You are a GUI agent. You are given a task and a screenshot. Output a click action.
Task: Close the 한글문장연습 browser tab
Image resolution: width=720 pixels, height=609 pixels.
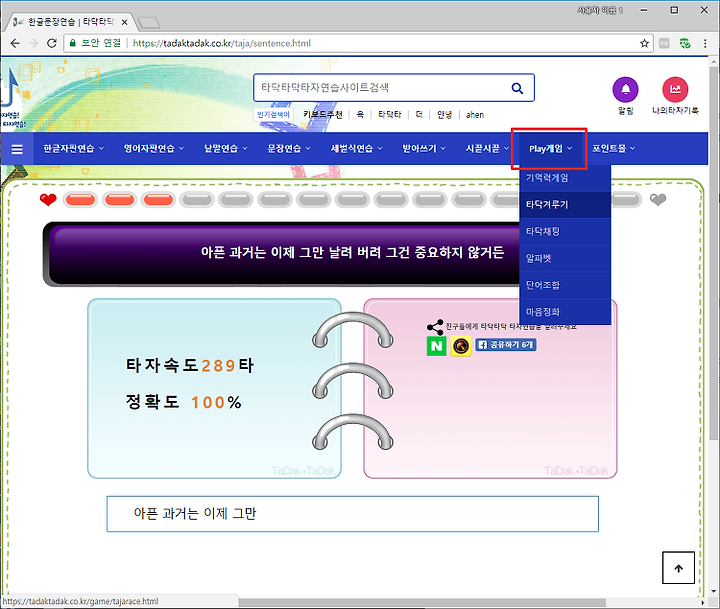tap(124, 22)
